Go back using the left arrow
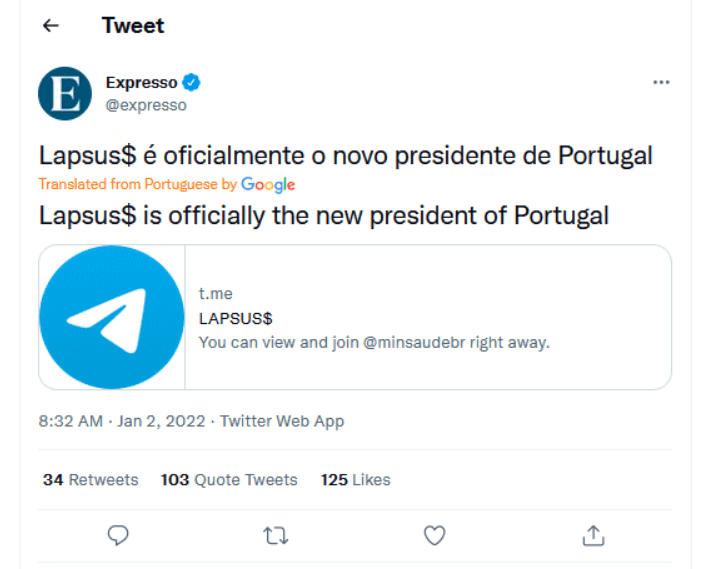 (51, 26)
